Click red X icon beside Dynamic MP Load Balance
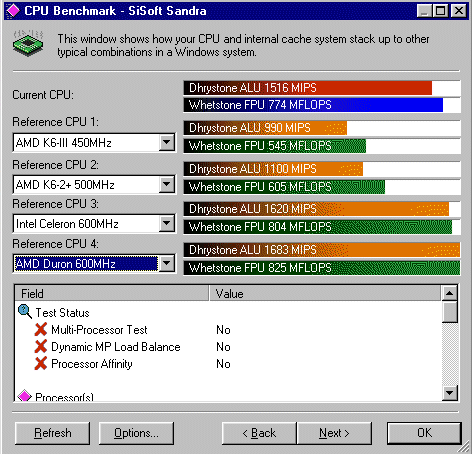 tap(41, 346)
